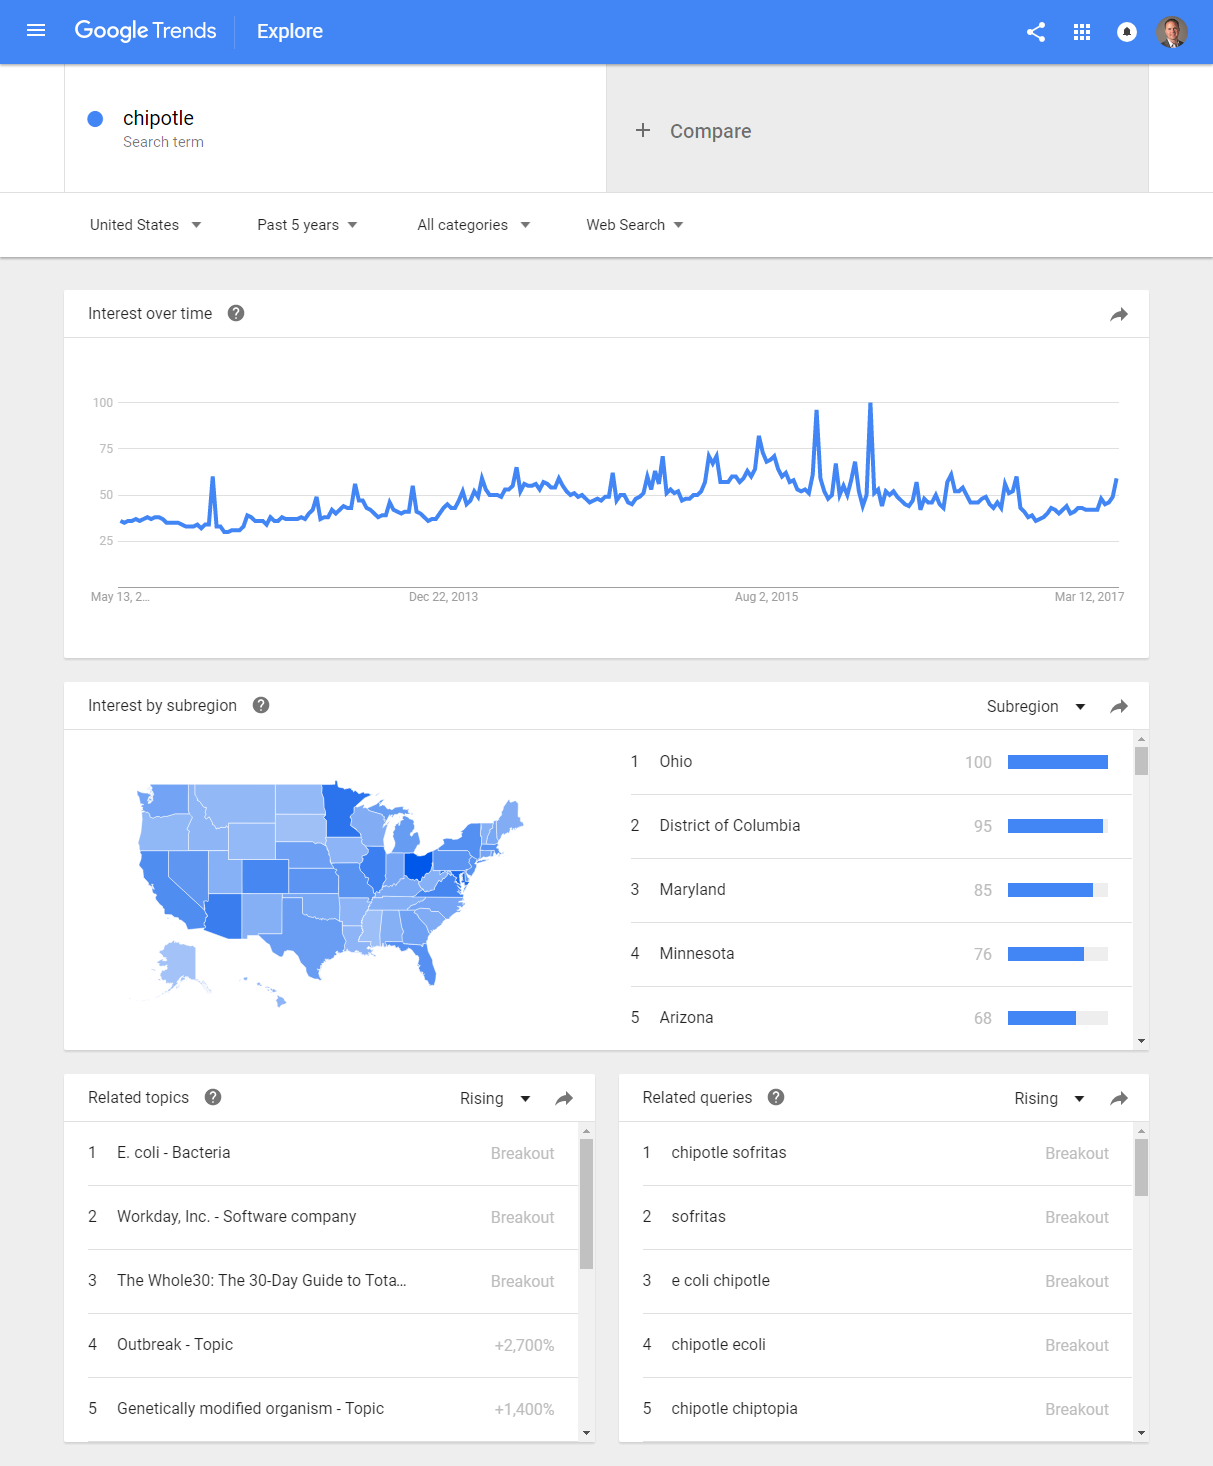Click the Compare add-term button

694,131
